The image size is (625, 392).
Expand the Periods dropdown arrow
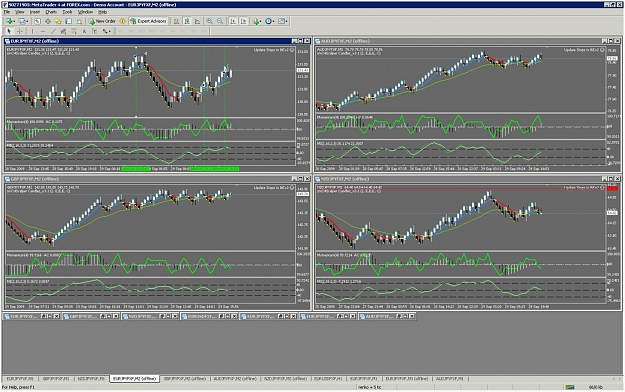(x=273, y=21)
